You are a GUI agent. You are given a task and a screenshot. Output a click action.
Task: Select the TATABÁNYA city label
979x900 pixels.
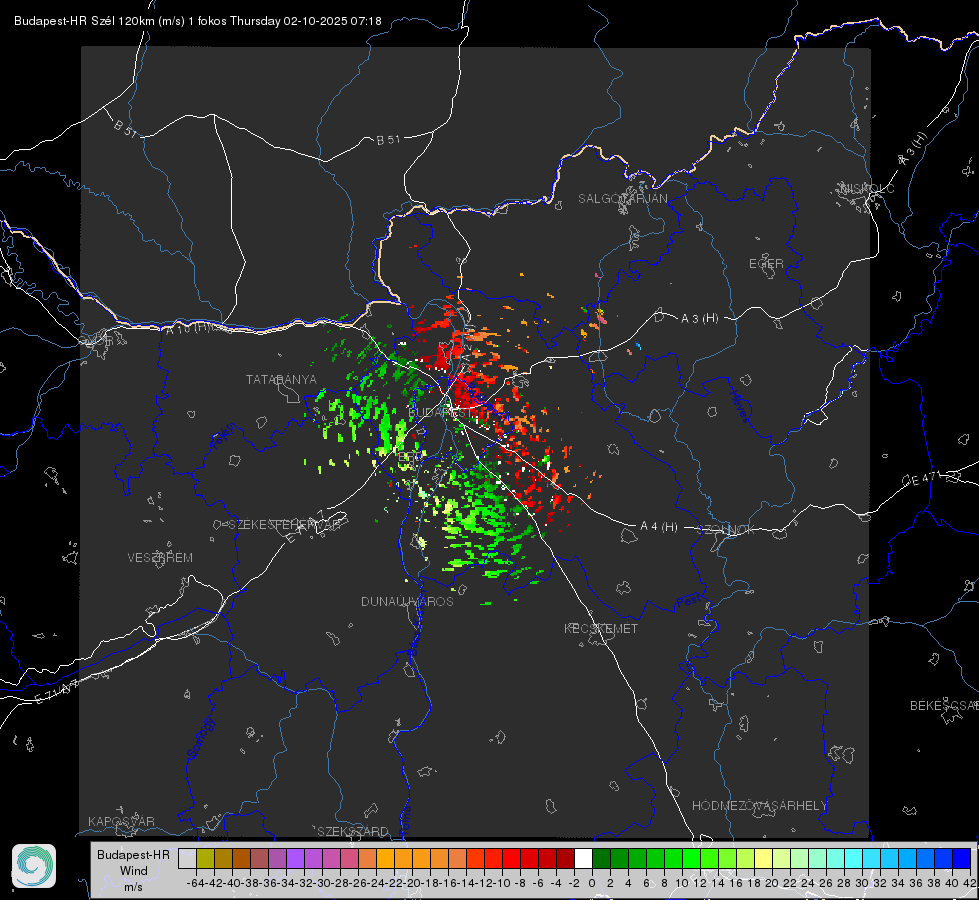coord(281,380)
